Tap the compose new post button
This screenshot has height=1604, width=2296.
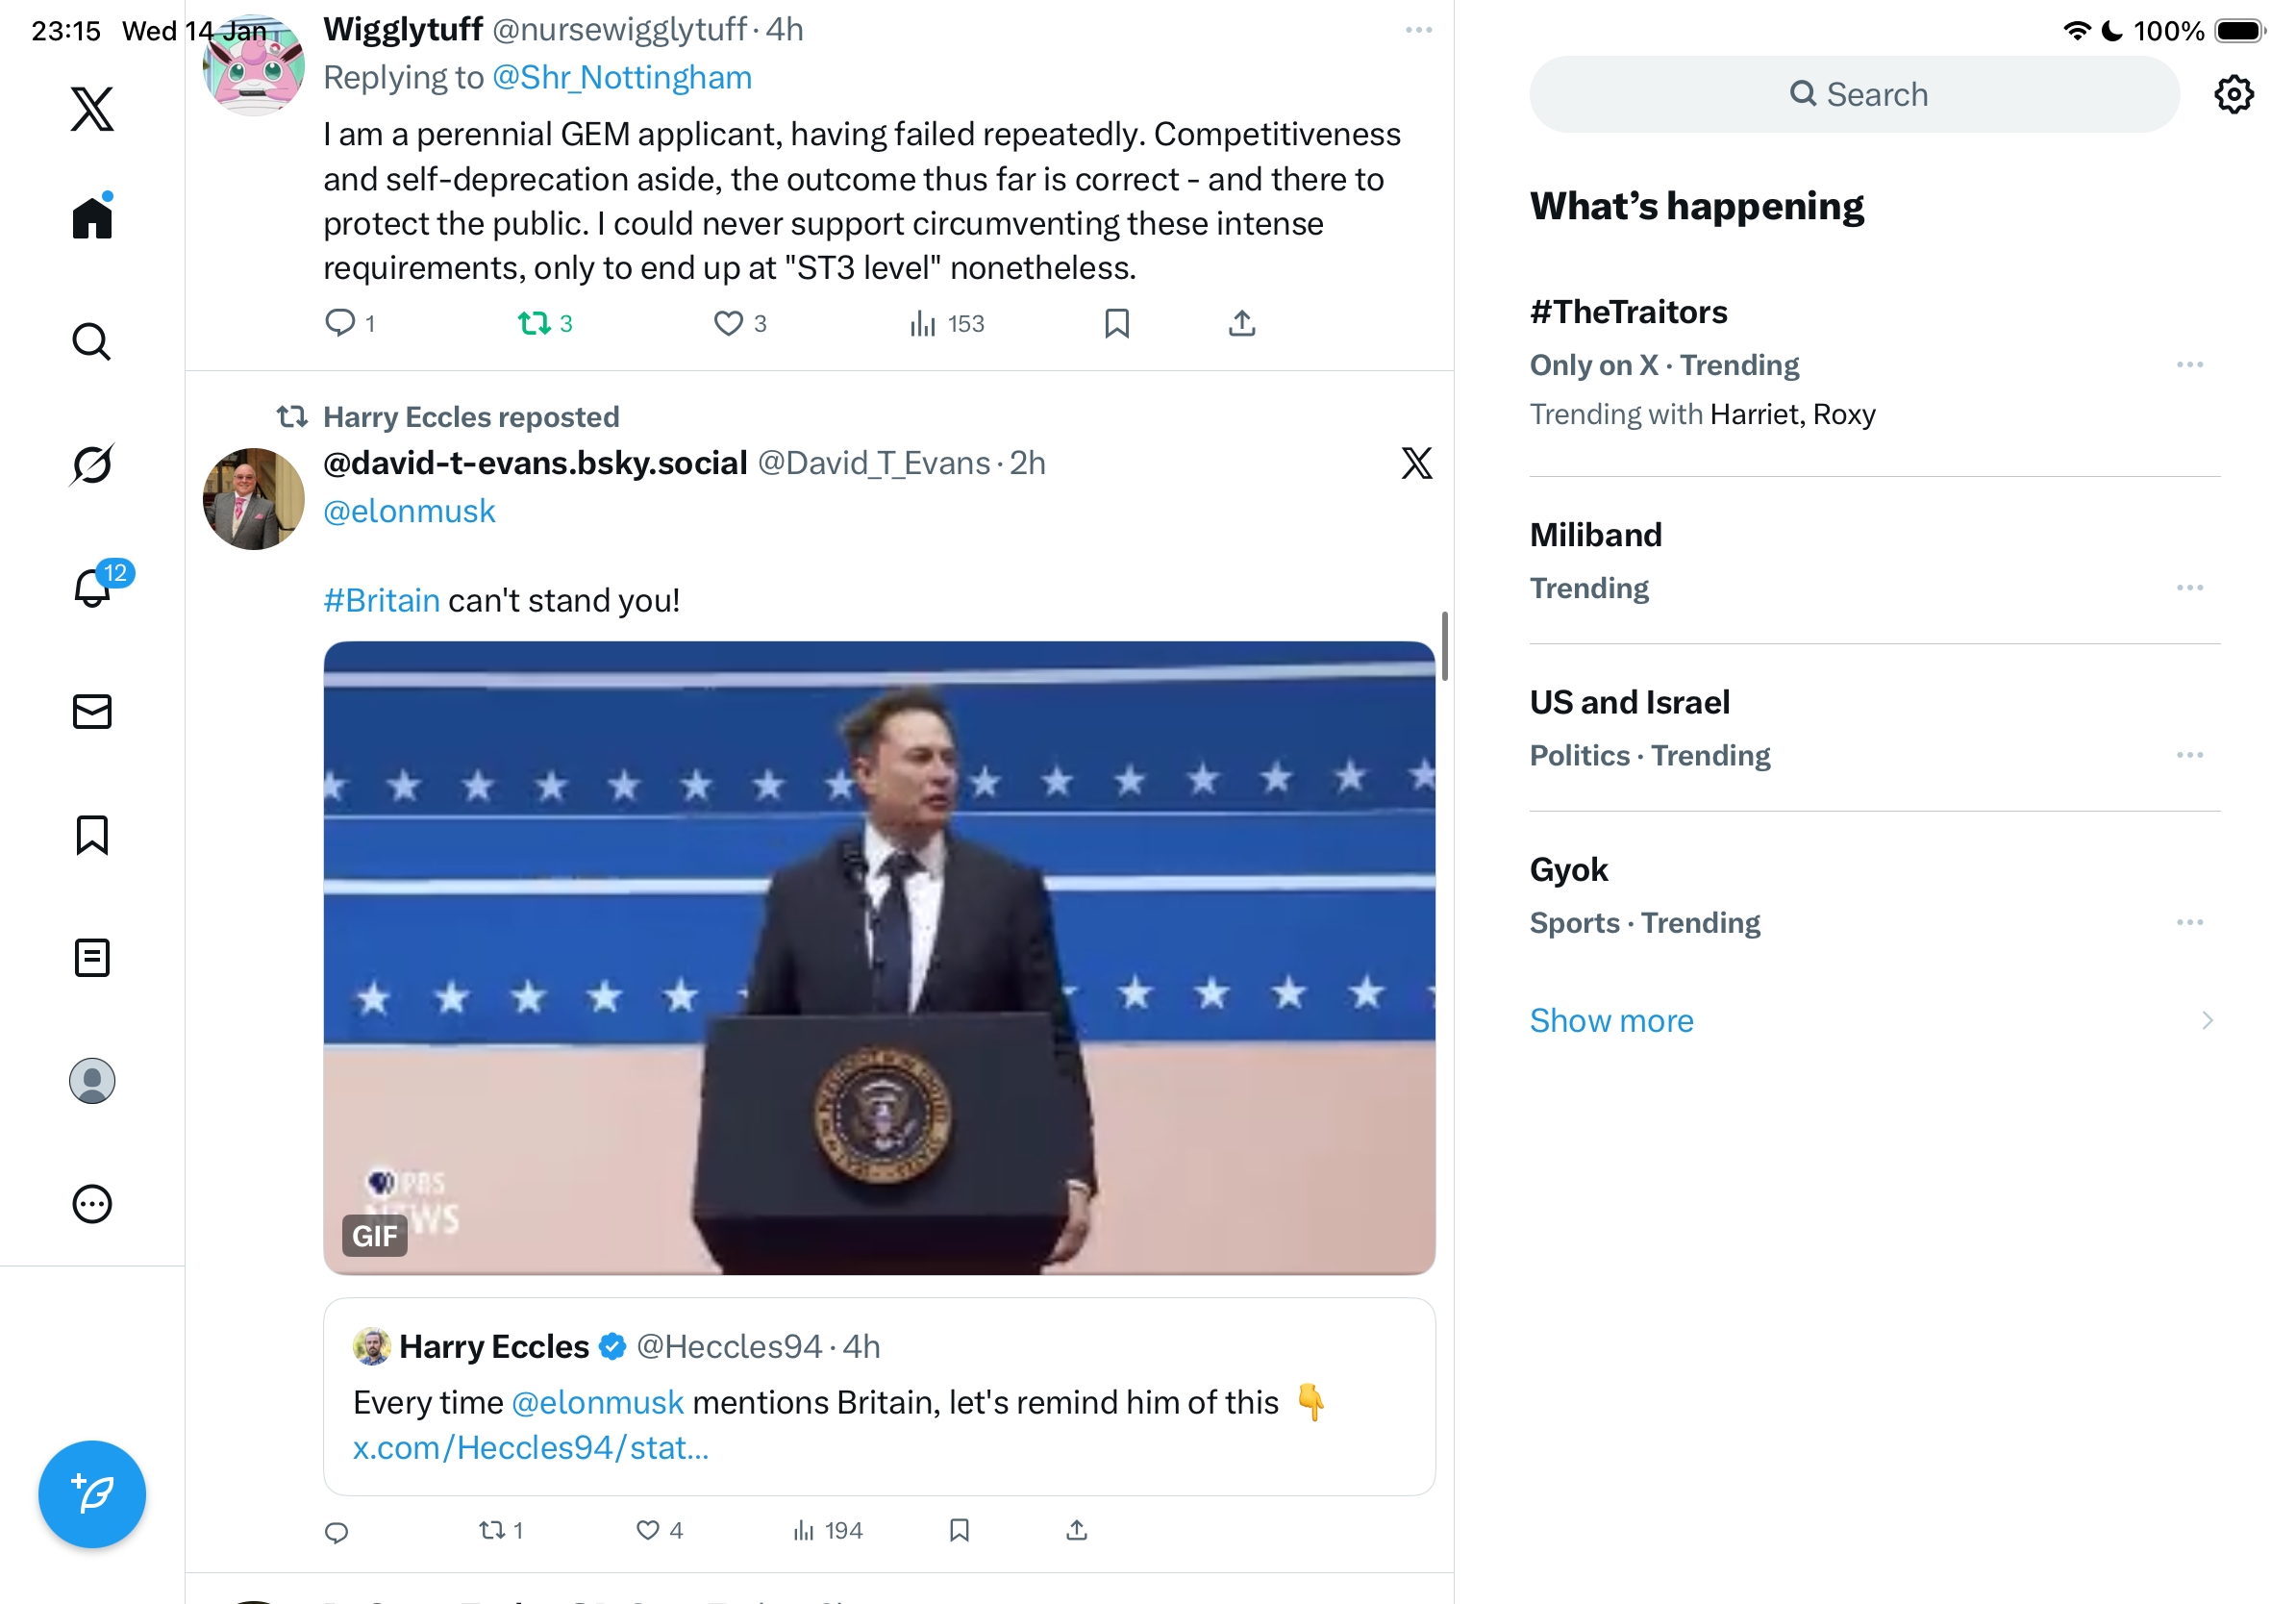(x=92, y=1494)
